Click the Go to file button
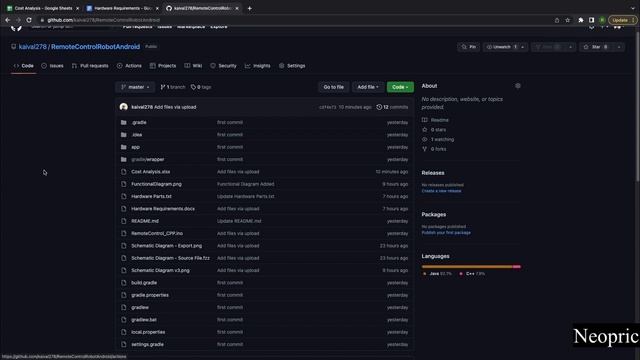 click(x=333, y=87)
